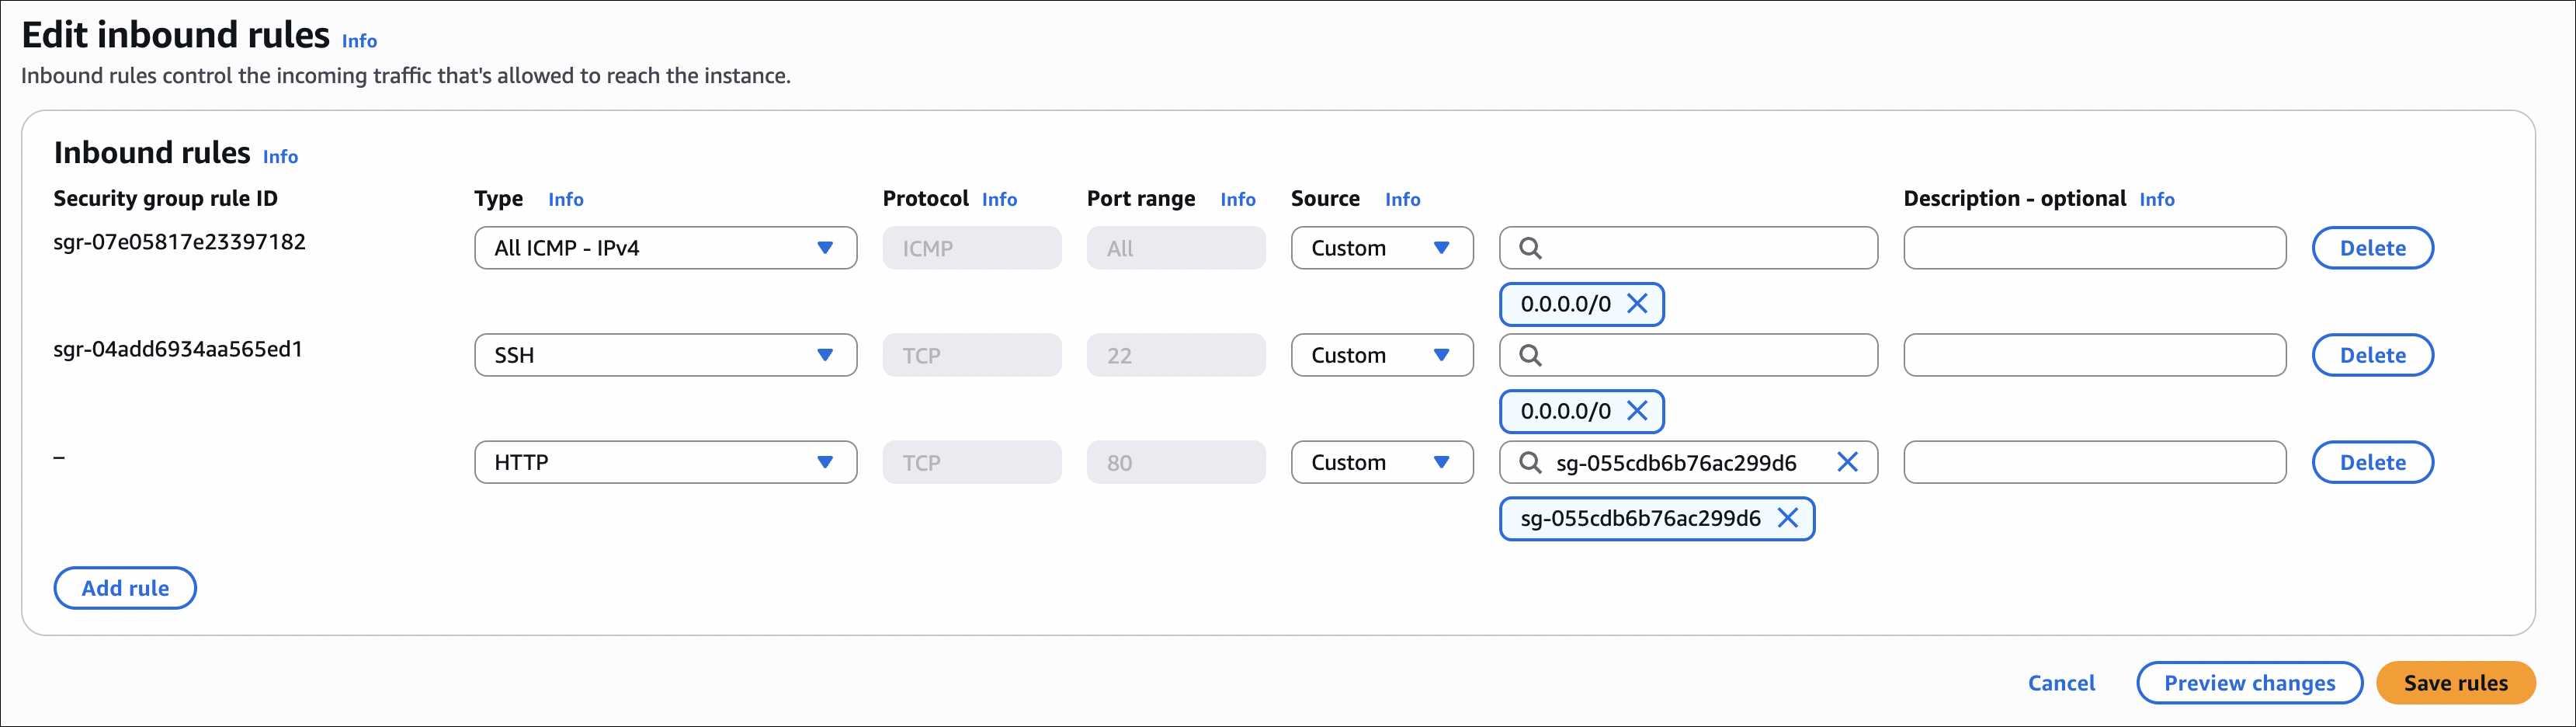This screenshot has width=2576, height=727.
Task: Open the All ICMP - IPv4 type dropdown
Action: pos(665,248)
